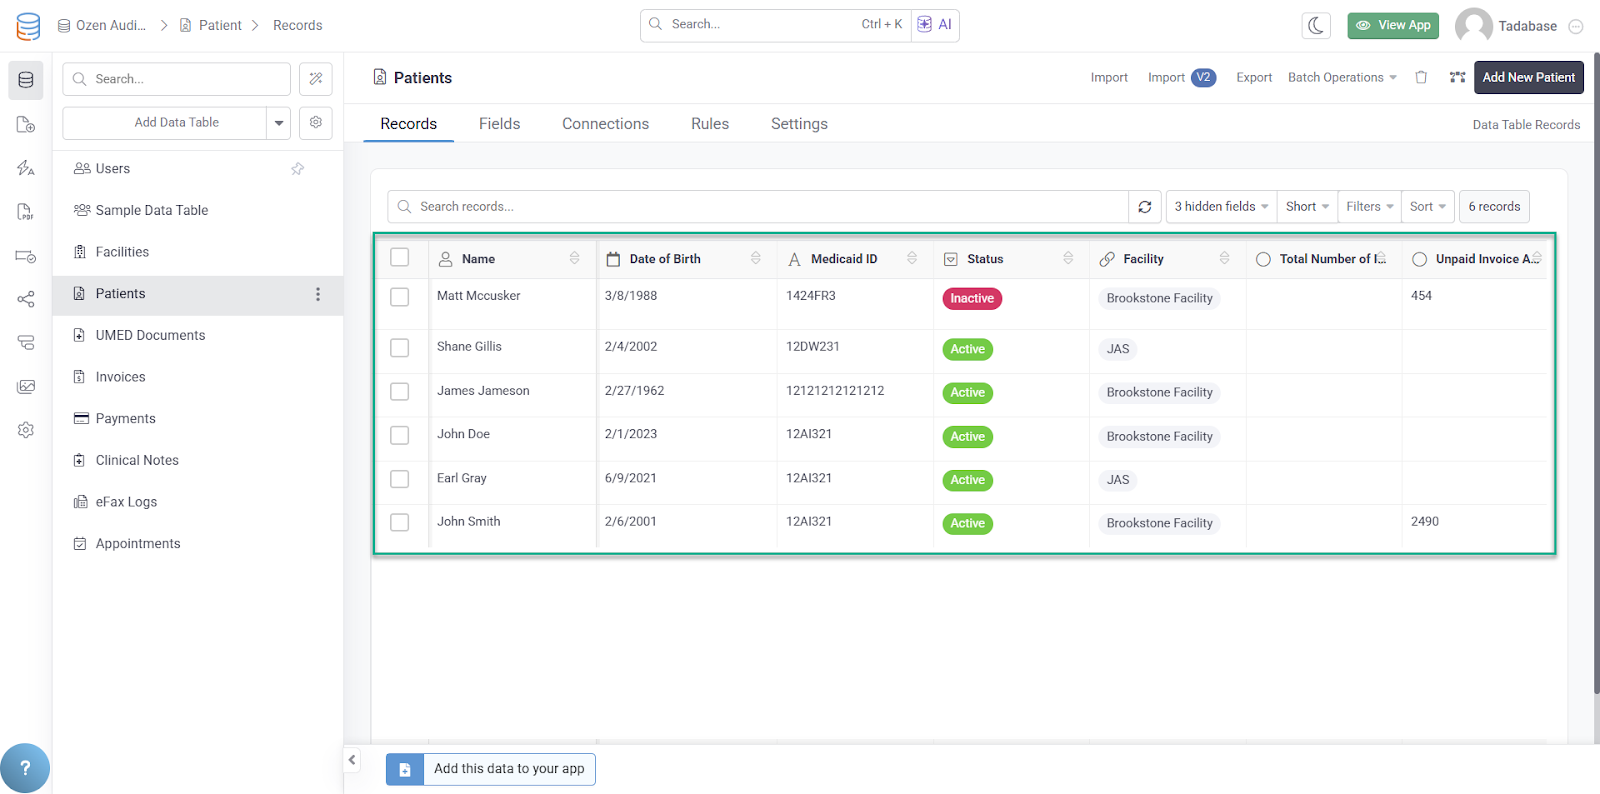
Task: Click the refresh records icon
Action: tap(1145, 207)
